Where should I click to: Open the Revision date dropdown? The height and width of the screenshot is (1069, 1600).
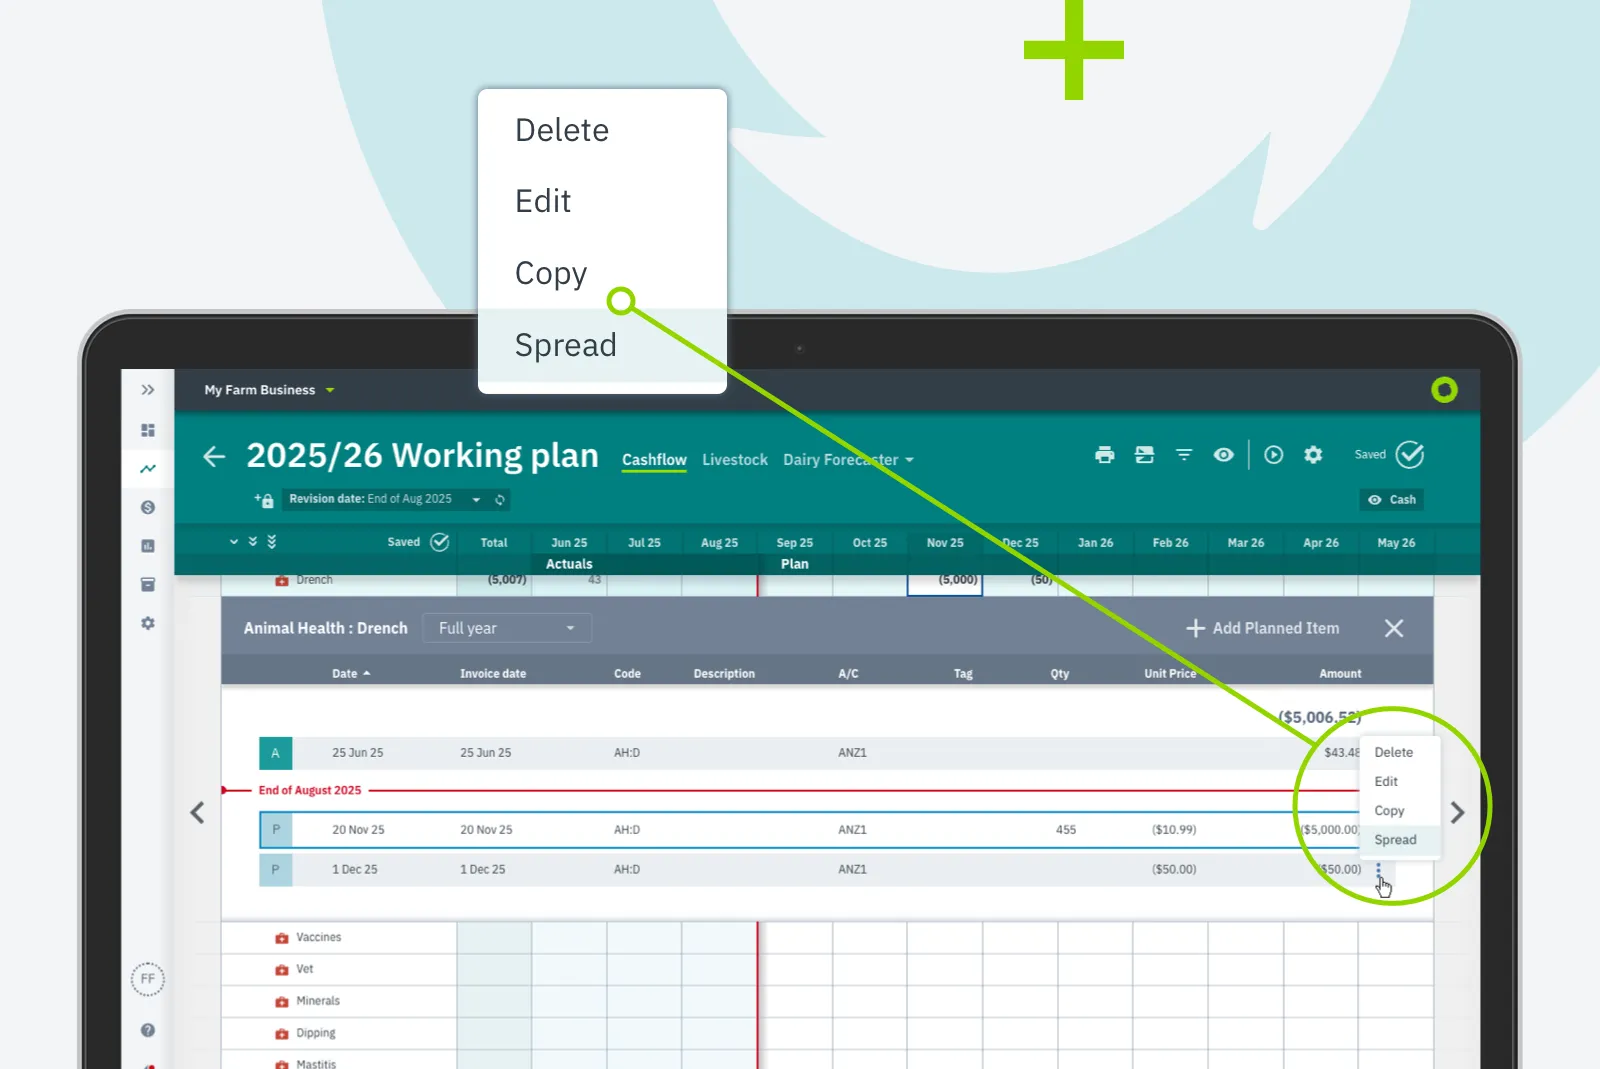click(x=384, y=499)
